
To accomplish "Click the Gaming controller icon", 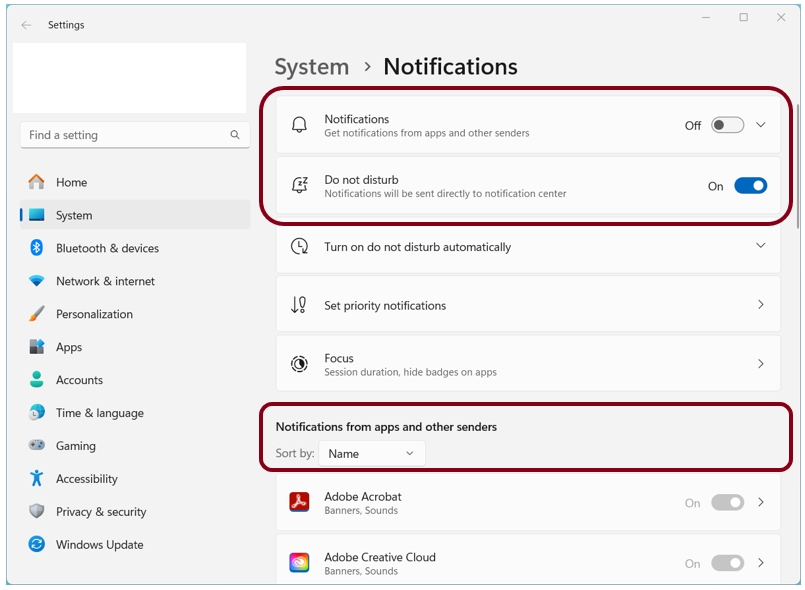I will coord(37,446).
